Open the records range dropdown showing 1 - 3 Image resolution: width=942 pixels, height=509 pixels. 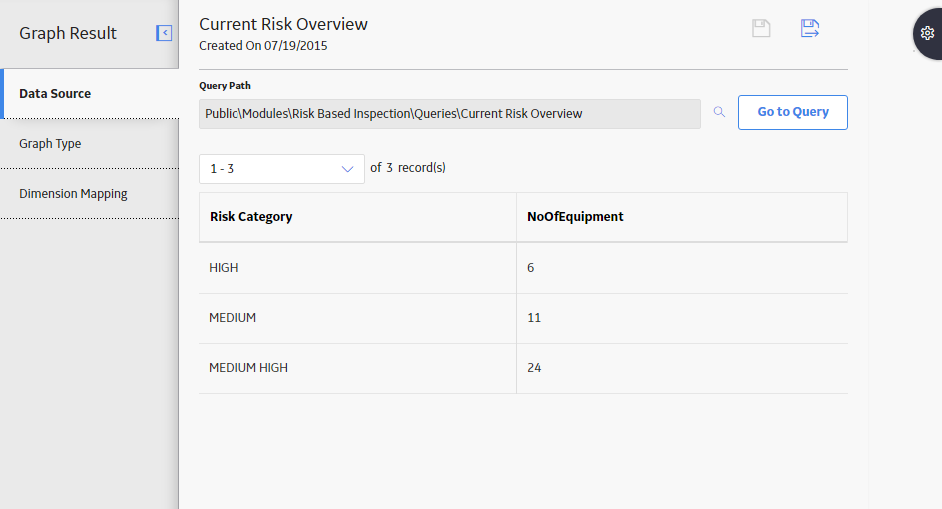coord(282,169)
